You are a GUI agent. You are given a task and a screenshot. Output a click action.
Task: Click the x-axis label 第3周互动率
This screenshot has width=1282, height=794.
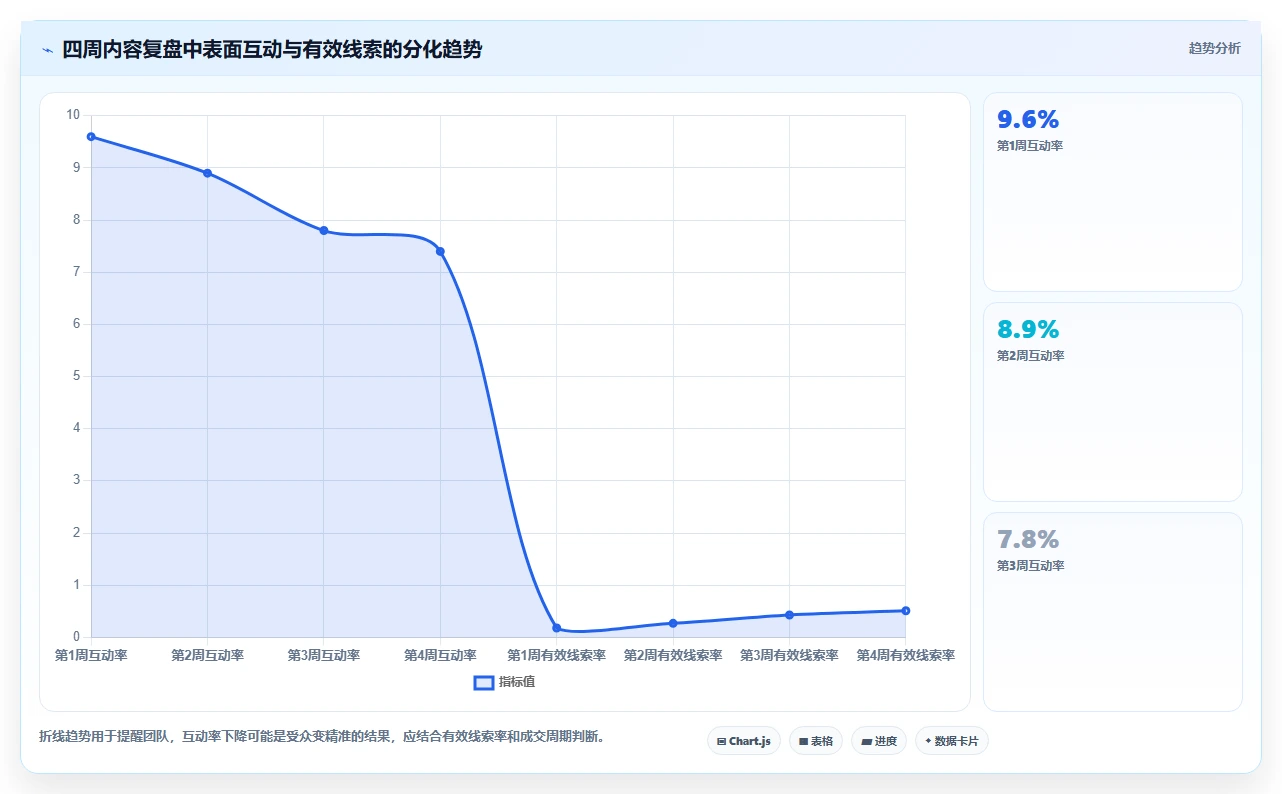[324, 655]
